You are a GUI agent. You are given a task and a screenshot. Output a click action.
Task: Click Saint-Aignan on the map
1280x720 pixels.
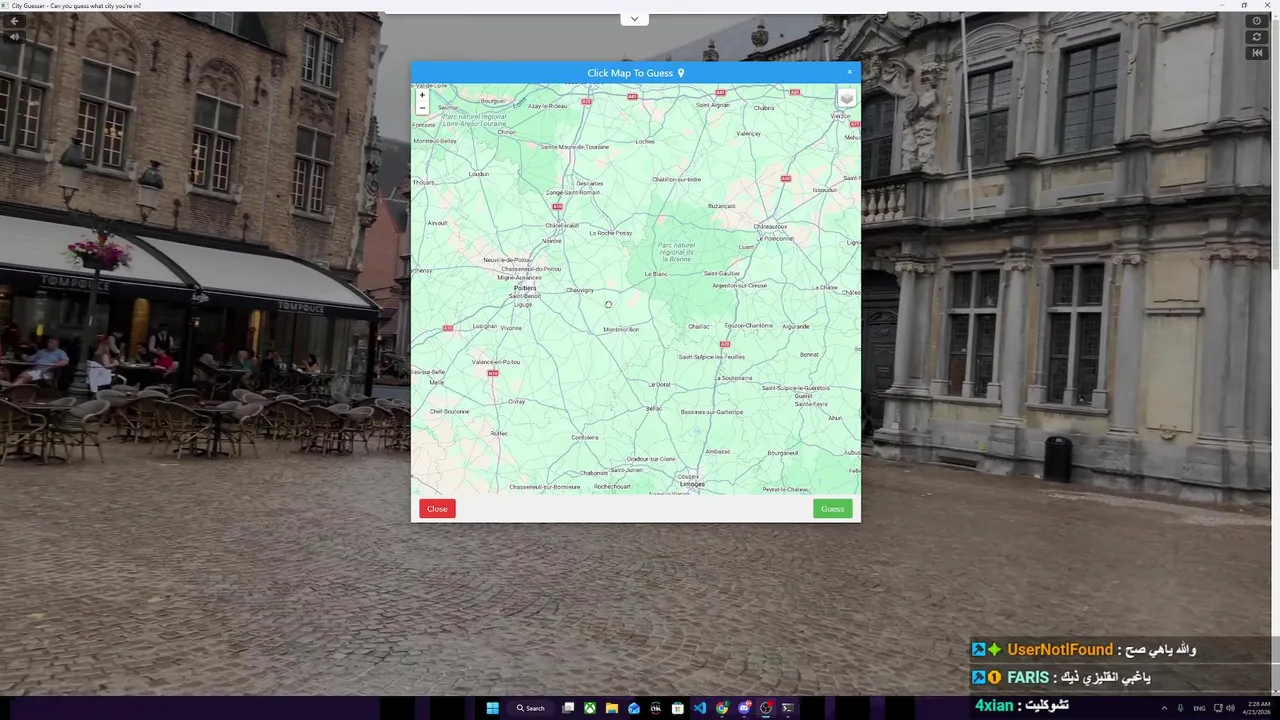pos(713,105)
